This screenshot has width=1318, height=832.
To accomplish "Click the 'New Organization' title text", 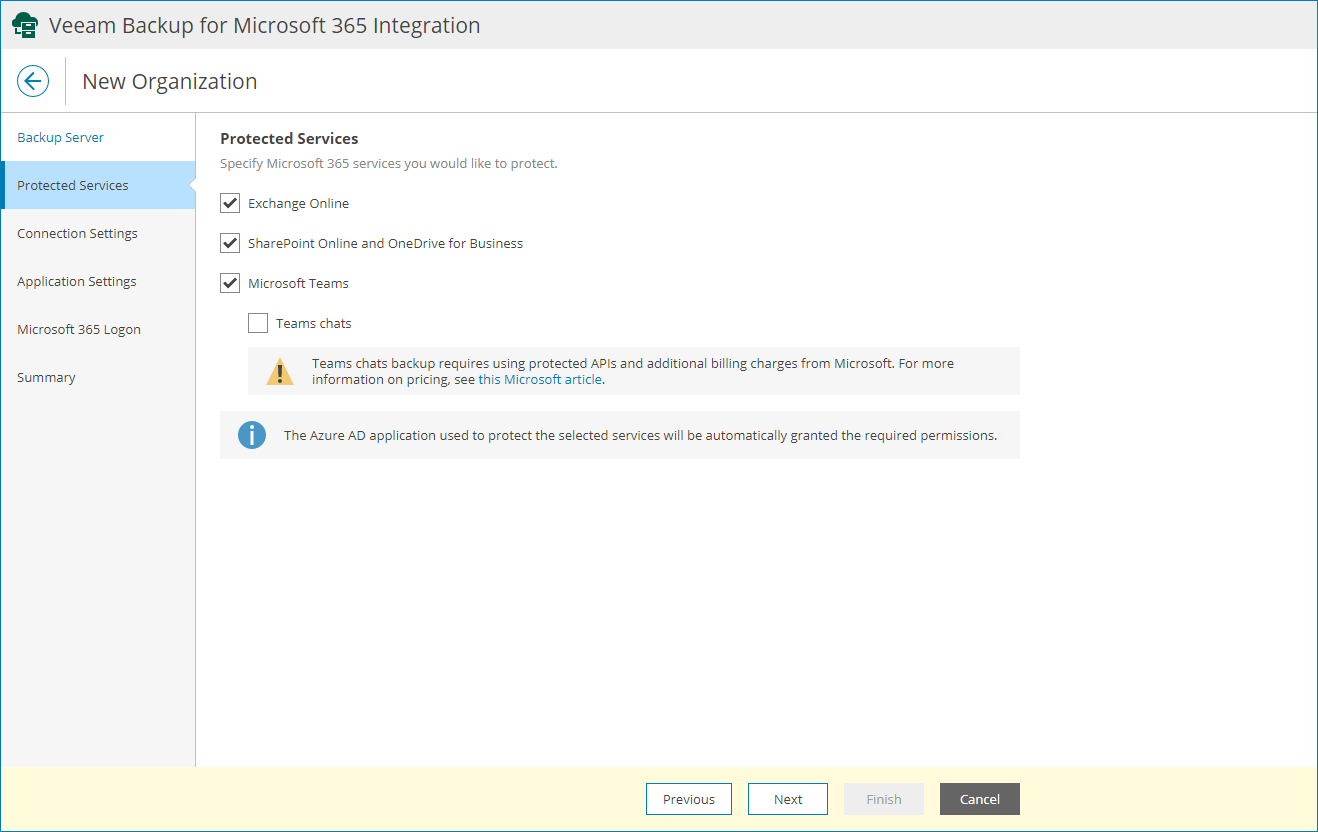I will tap(170, 81).
